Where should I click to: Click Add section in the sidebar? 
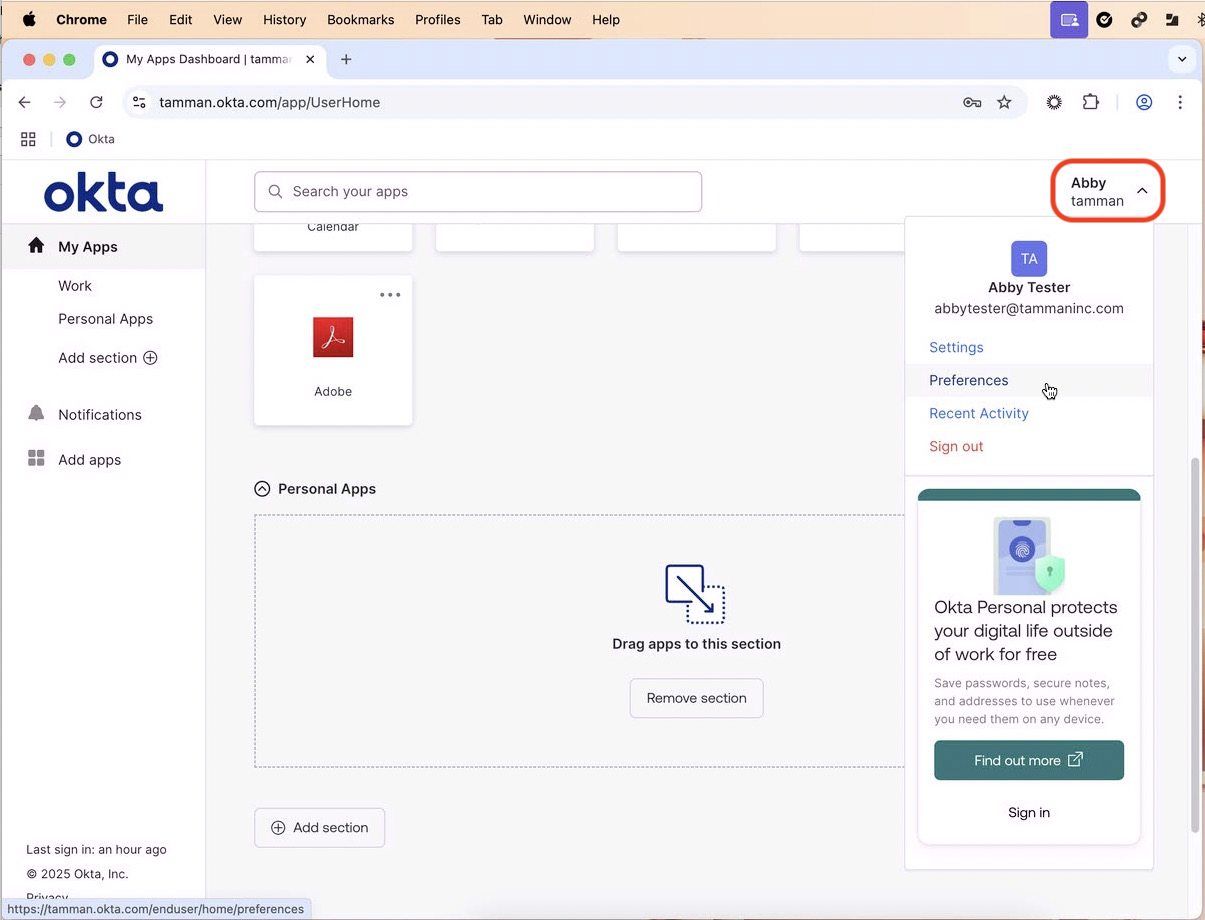(x=108, y=357)
